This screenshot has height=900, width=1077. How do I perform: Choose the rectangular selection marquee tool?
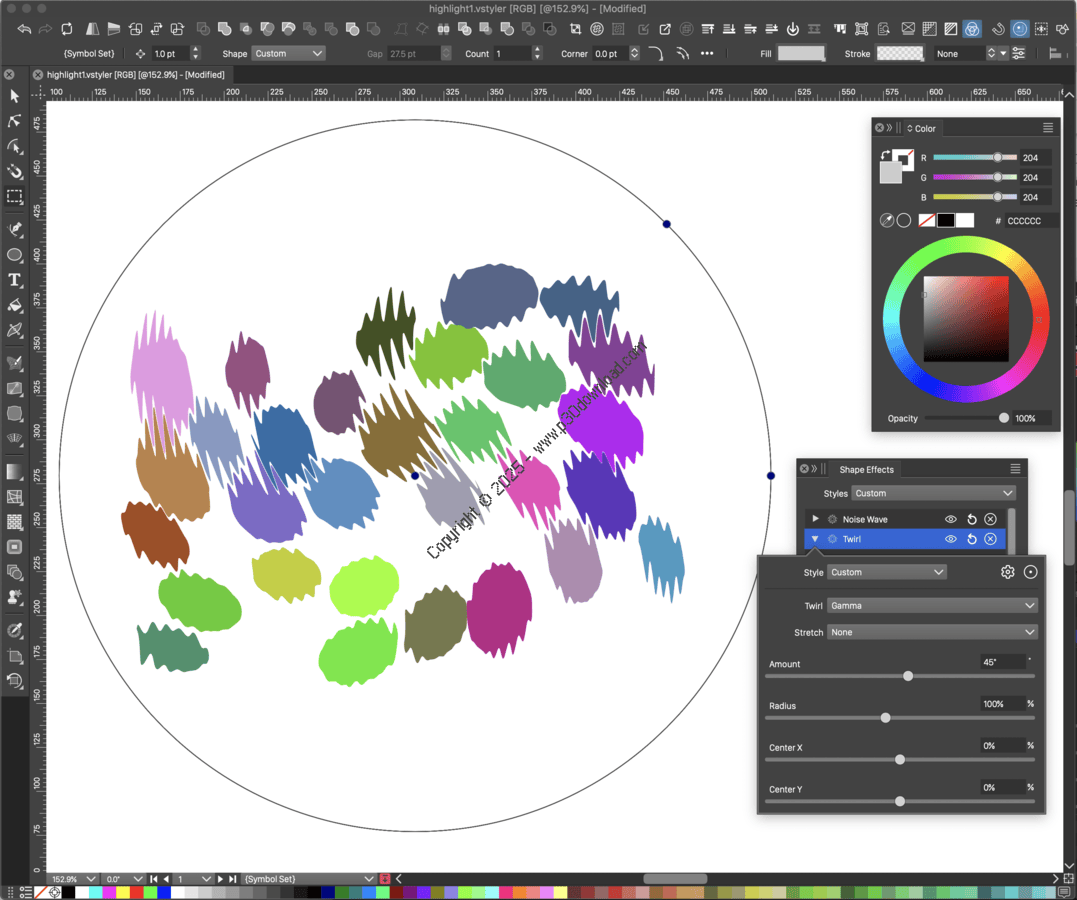tap(15, 197)
